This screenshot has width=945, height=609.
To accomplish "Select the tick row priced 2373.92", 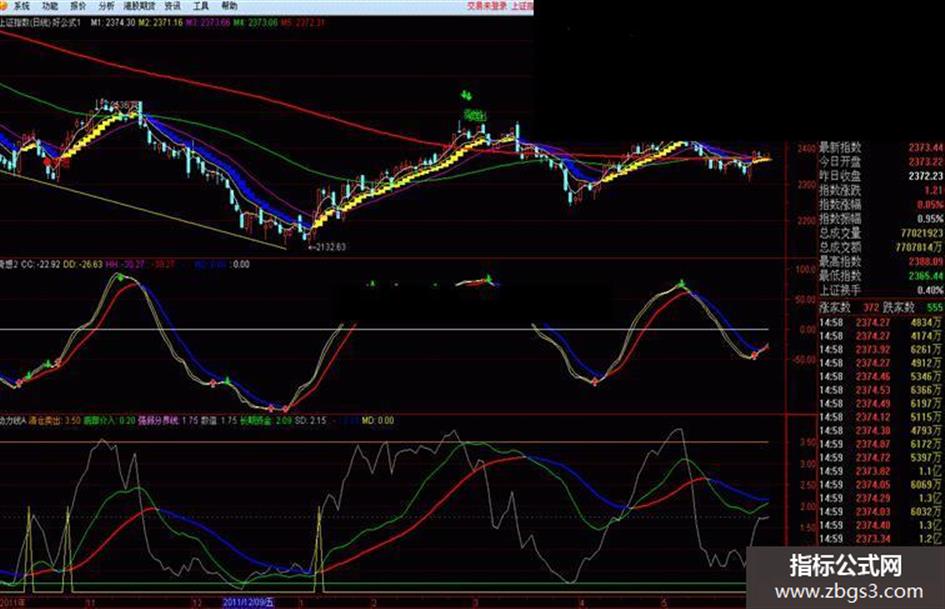I will (x=881, y=350).
